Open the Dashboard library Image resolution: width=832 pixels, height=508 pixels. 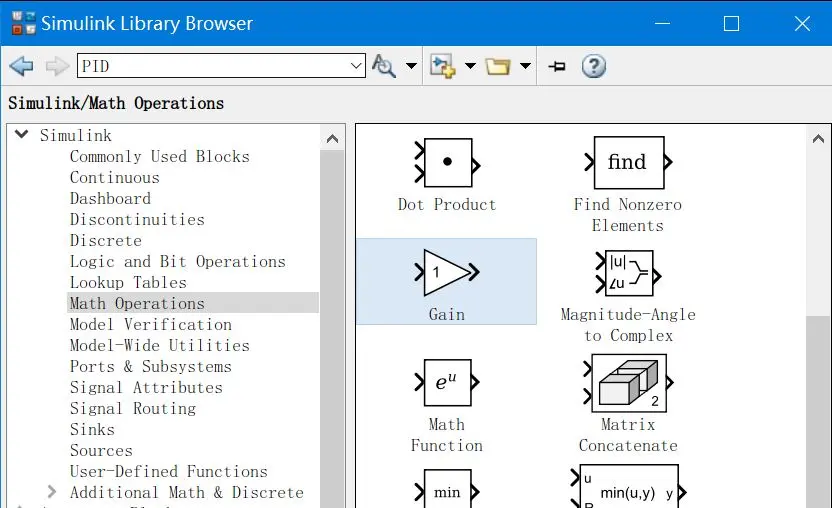[x=110, y=199]
